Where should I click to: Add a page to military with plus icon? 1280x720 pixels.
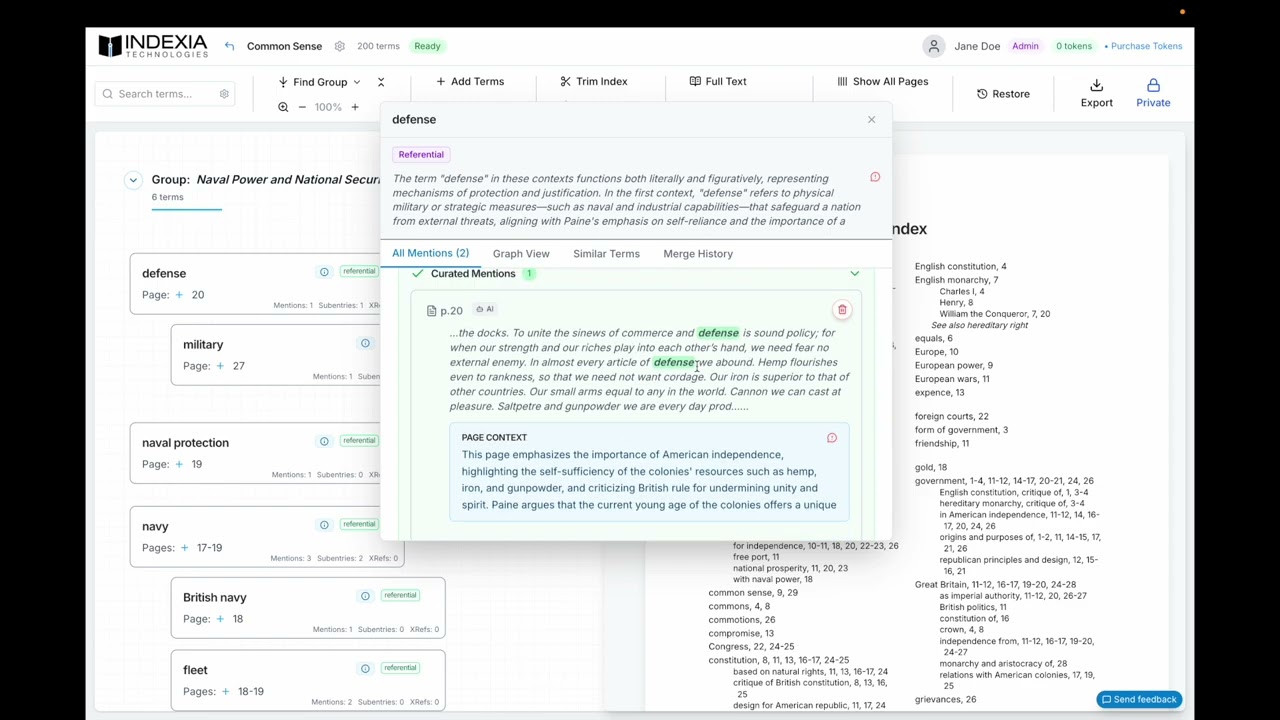tap(220, 366)
